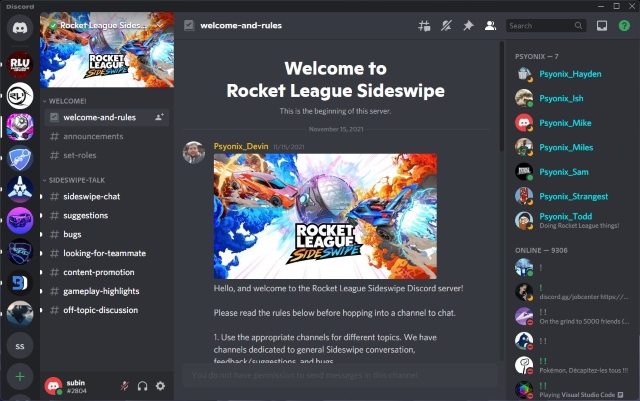This screenshot has height=401, width=640.
Task: Click Psyonix_Hayden's avatar in member list
Action: click(x=524, y=74)
